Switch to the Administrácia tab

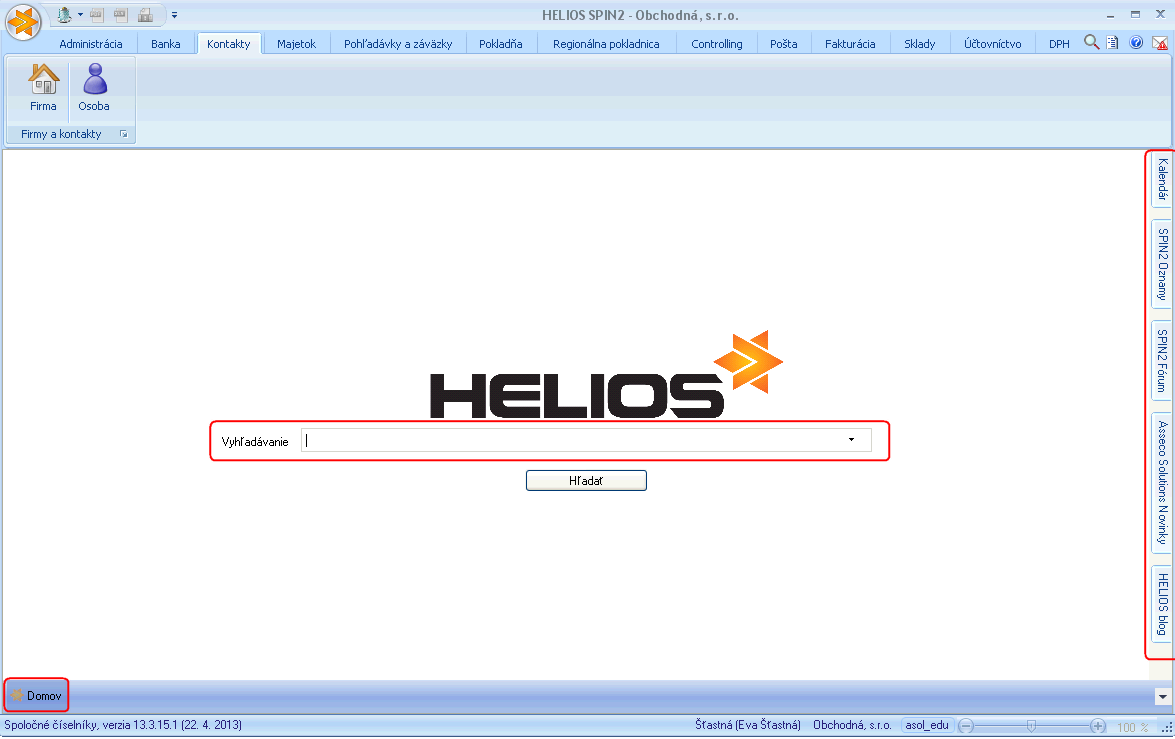tap(91, 43)
